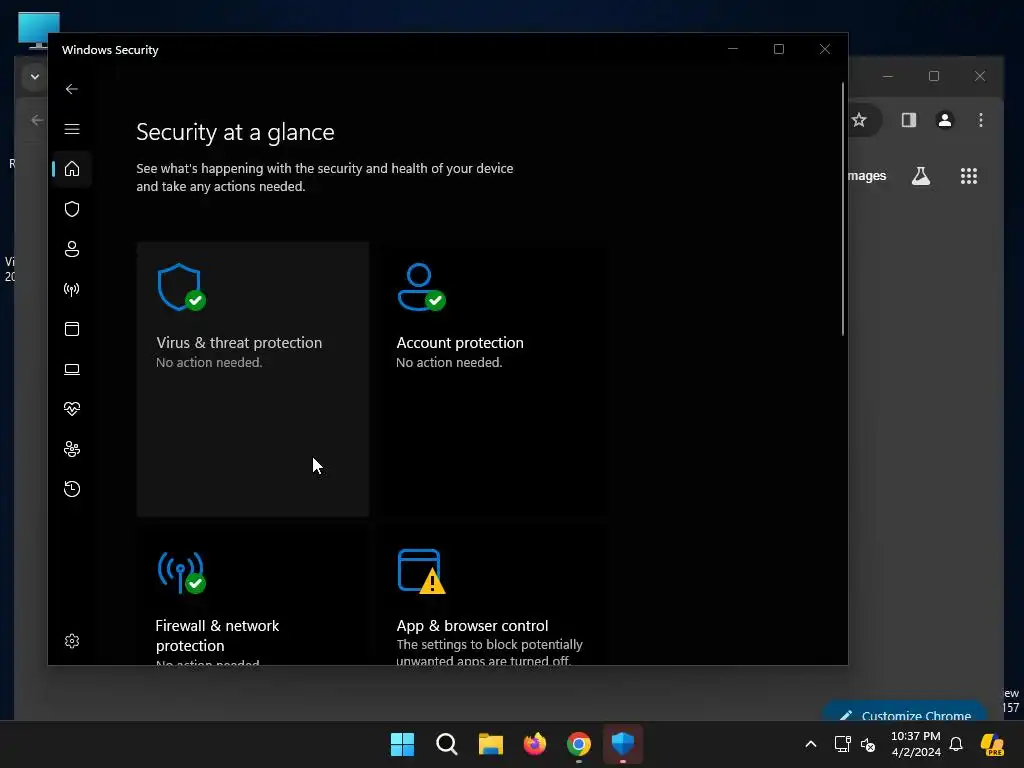1024x768 pixels.
Task: Show hidden system tray icons
Action: [810, 744]
